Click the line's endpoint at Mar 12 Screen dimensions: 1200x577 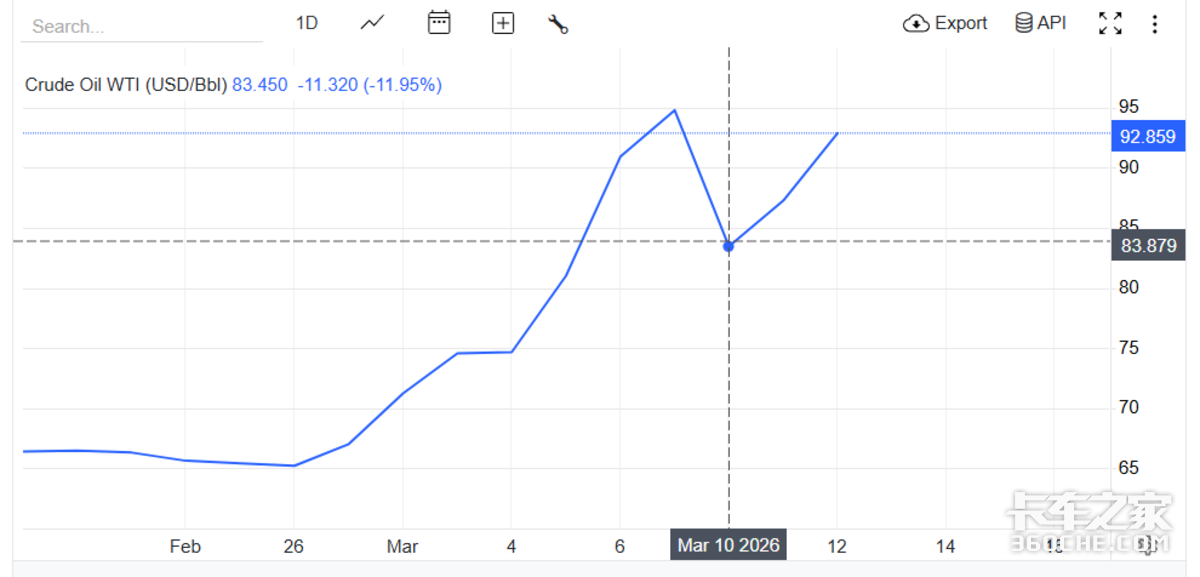click(837, 133)
